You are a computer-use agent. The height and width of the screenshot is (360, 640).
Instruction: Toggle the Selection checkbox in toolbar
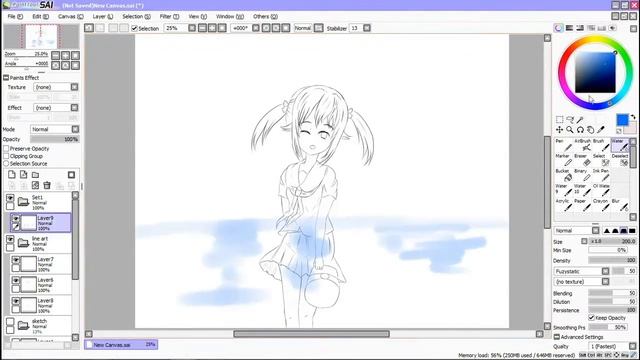tap(134, 28)
